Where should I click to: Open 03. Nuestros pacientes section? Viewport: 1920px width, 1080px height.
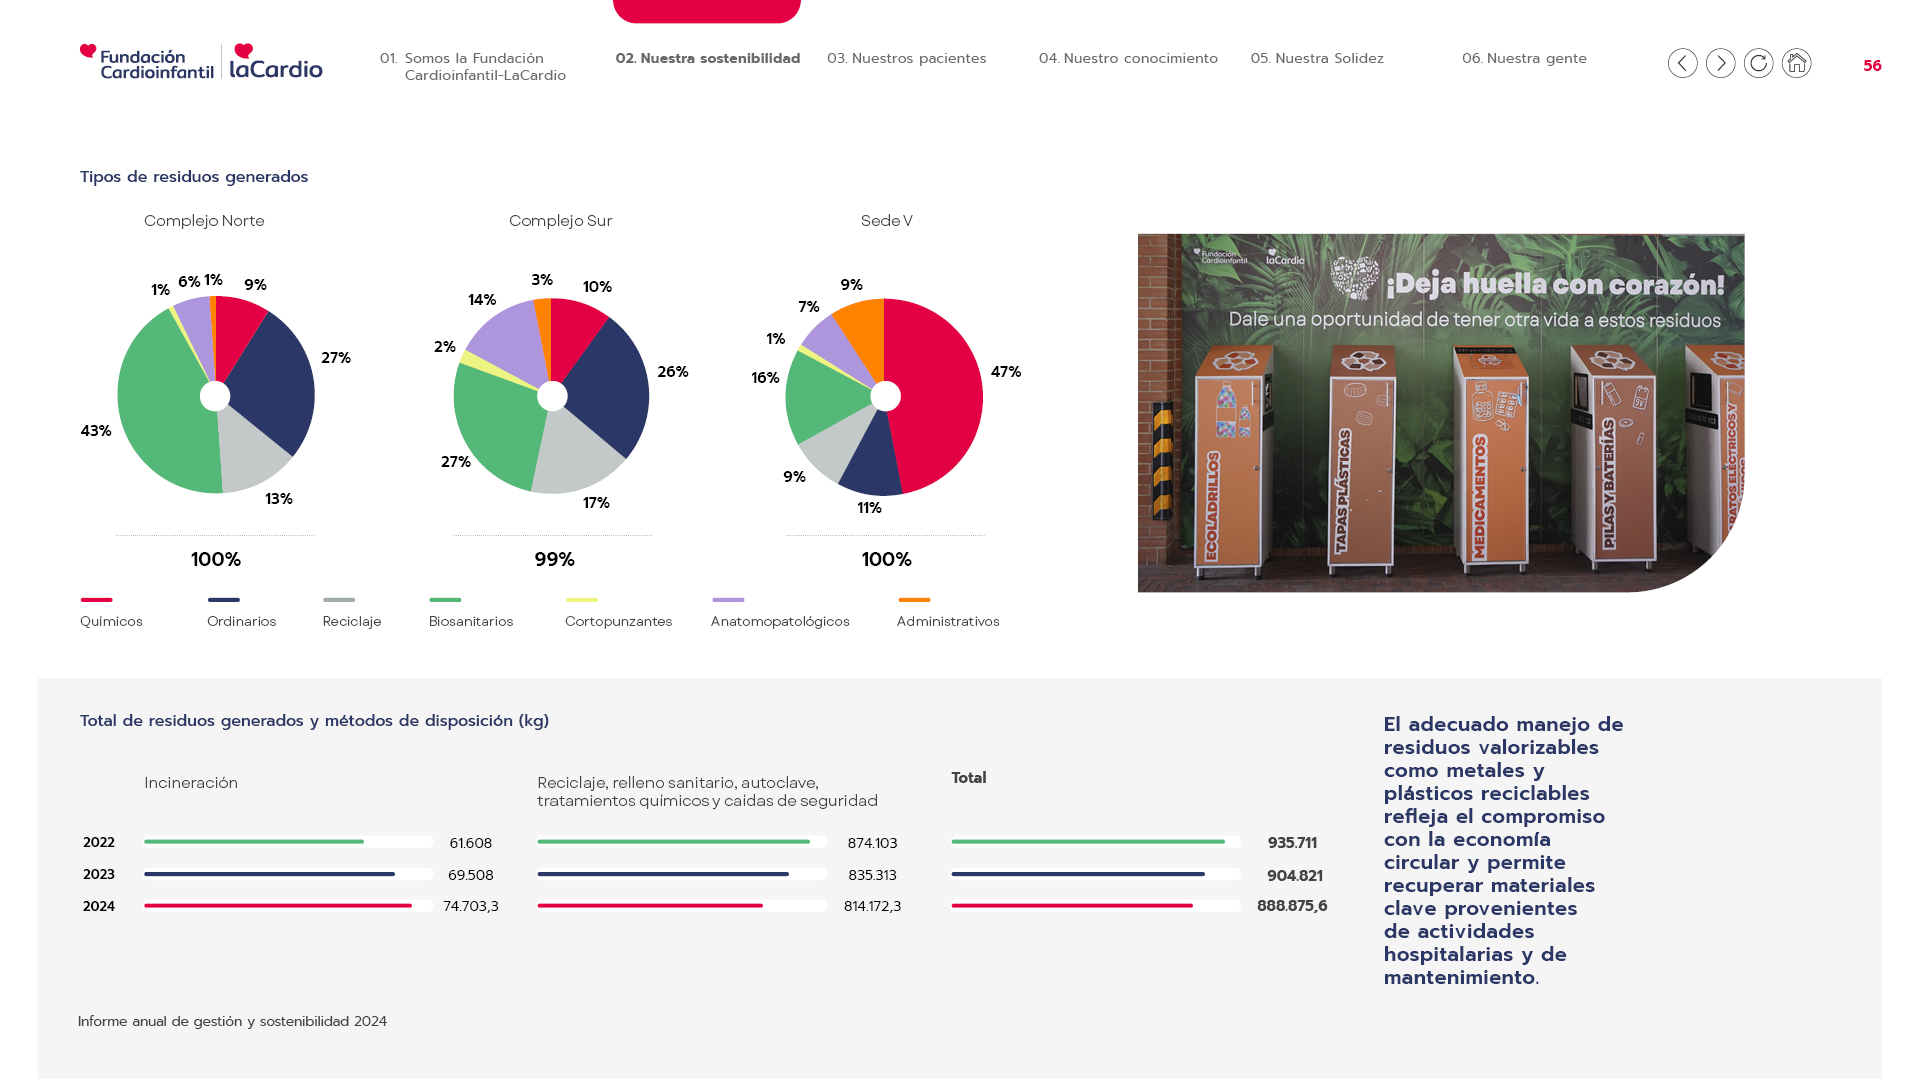click(906, 58)
